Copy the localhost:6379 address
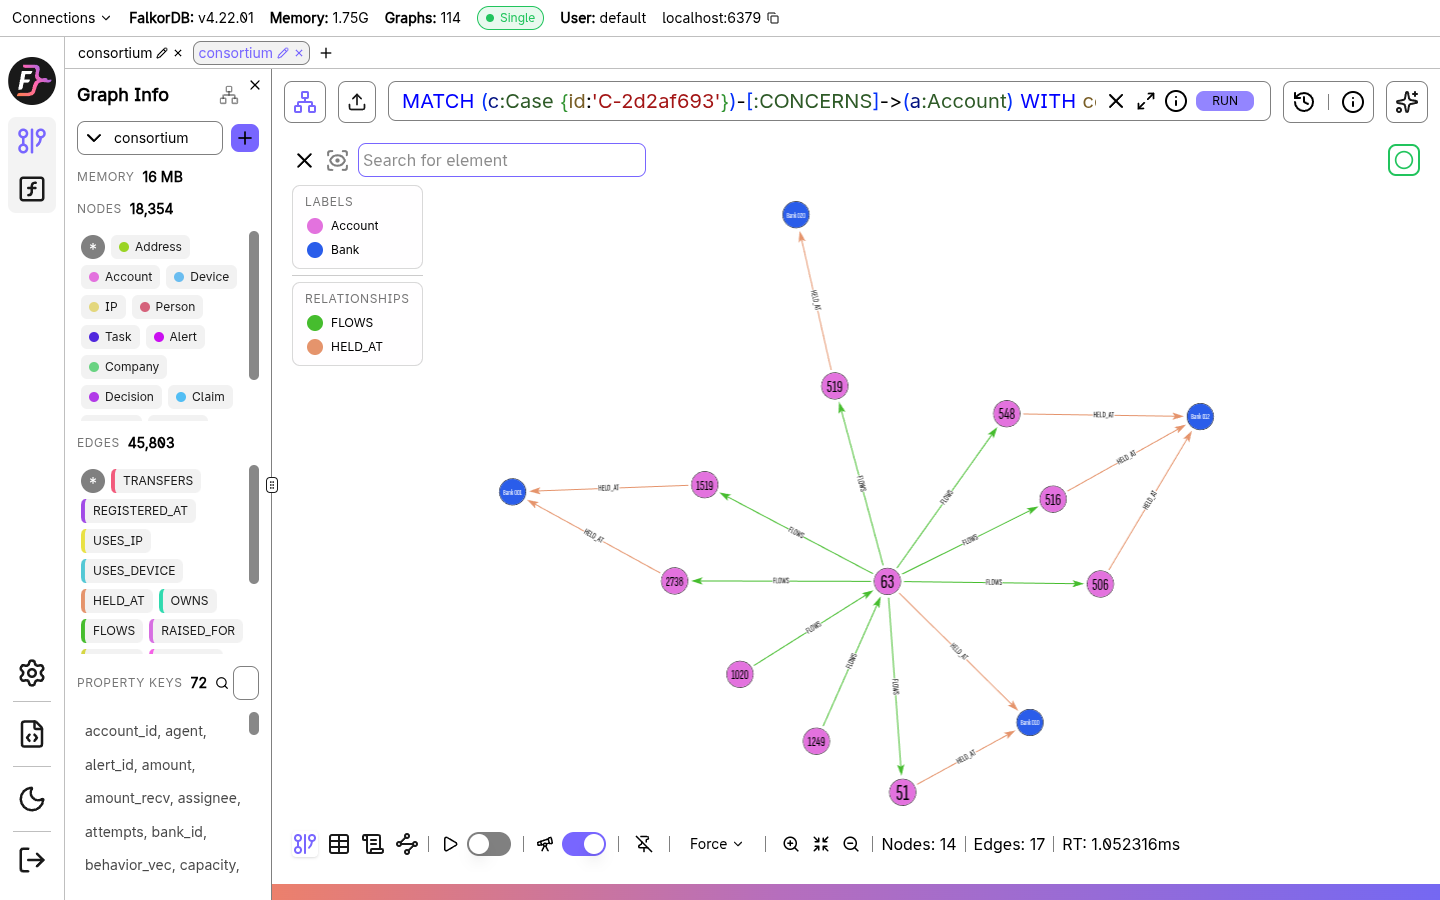Image resolution: width=1440 pixels, height=900 pixels. (773, 18)
